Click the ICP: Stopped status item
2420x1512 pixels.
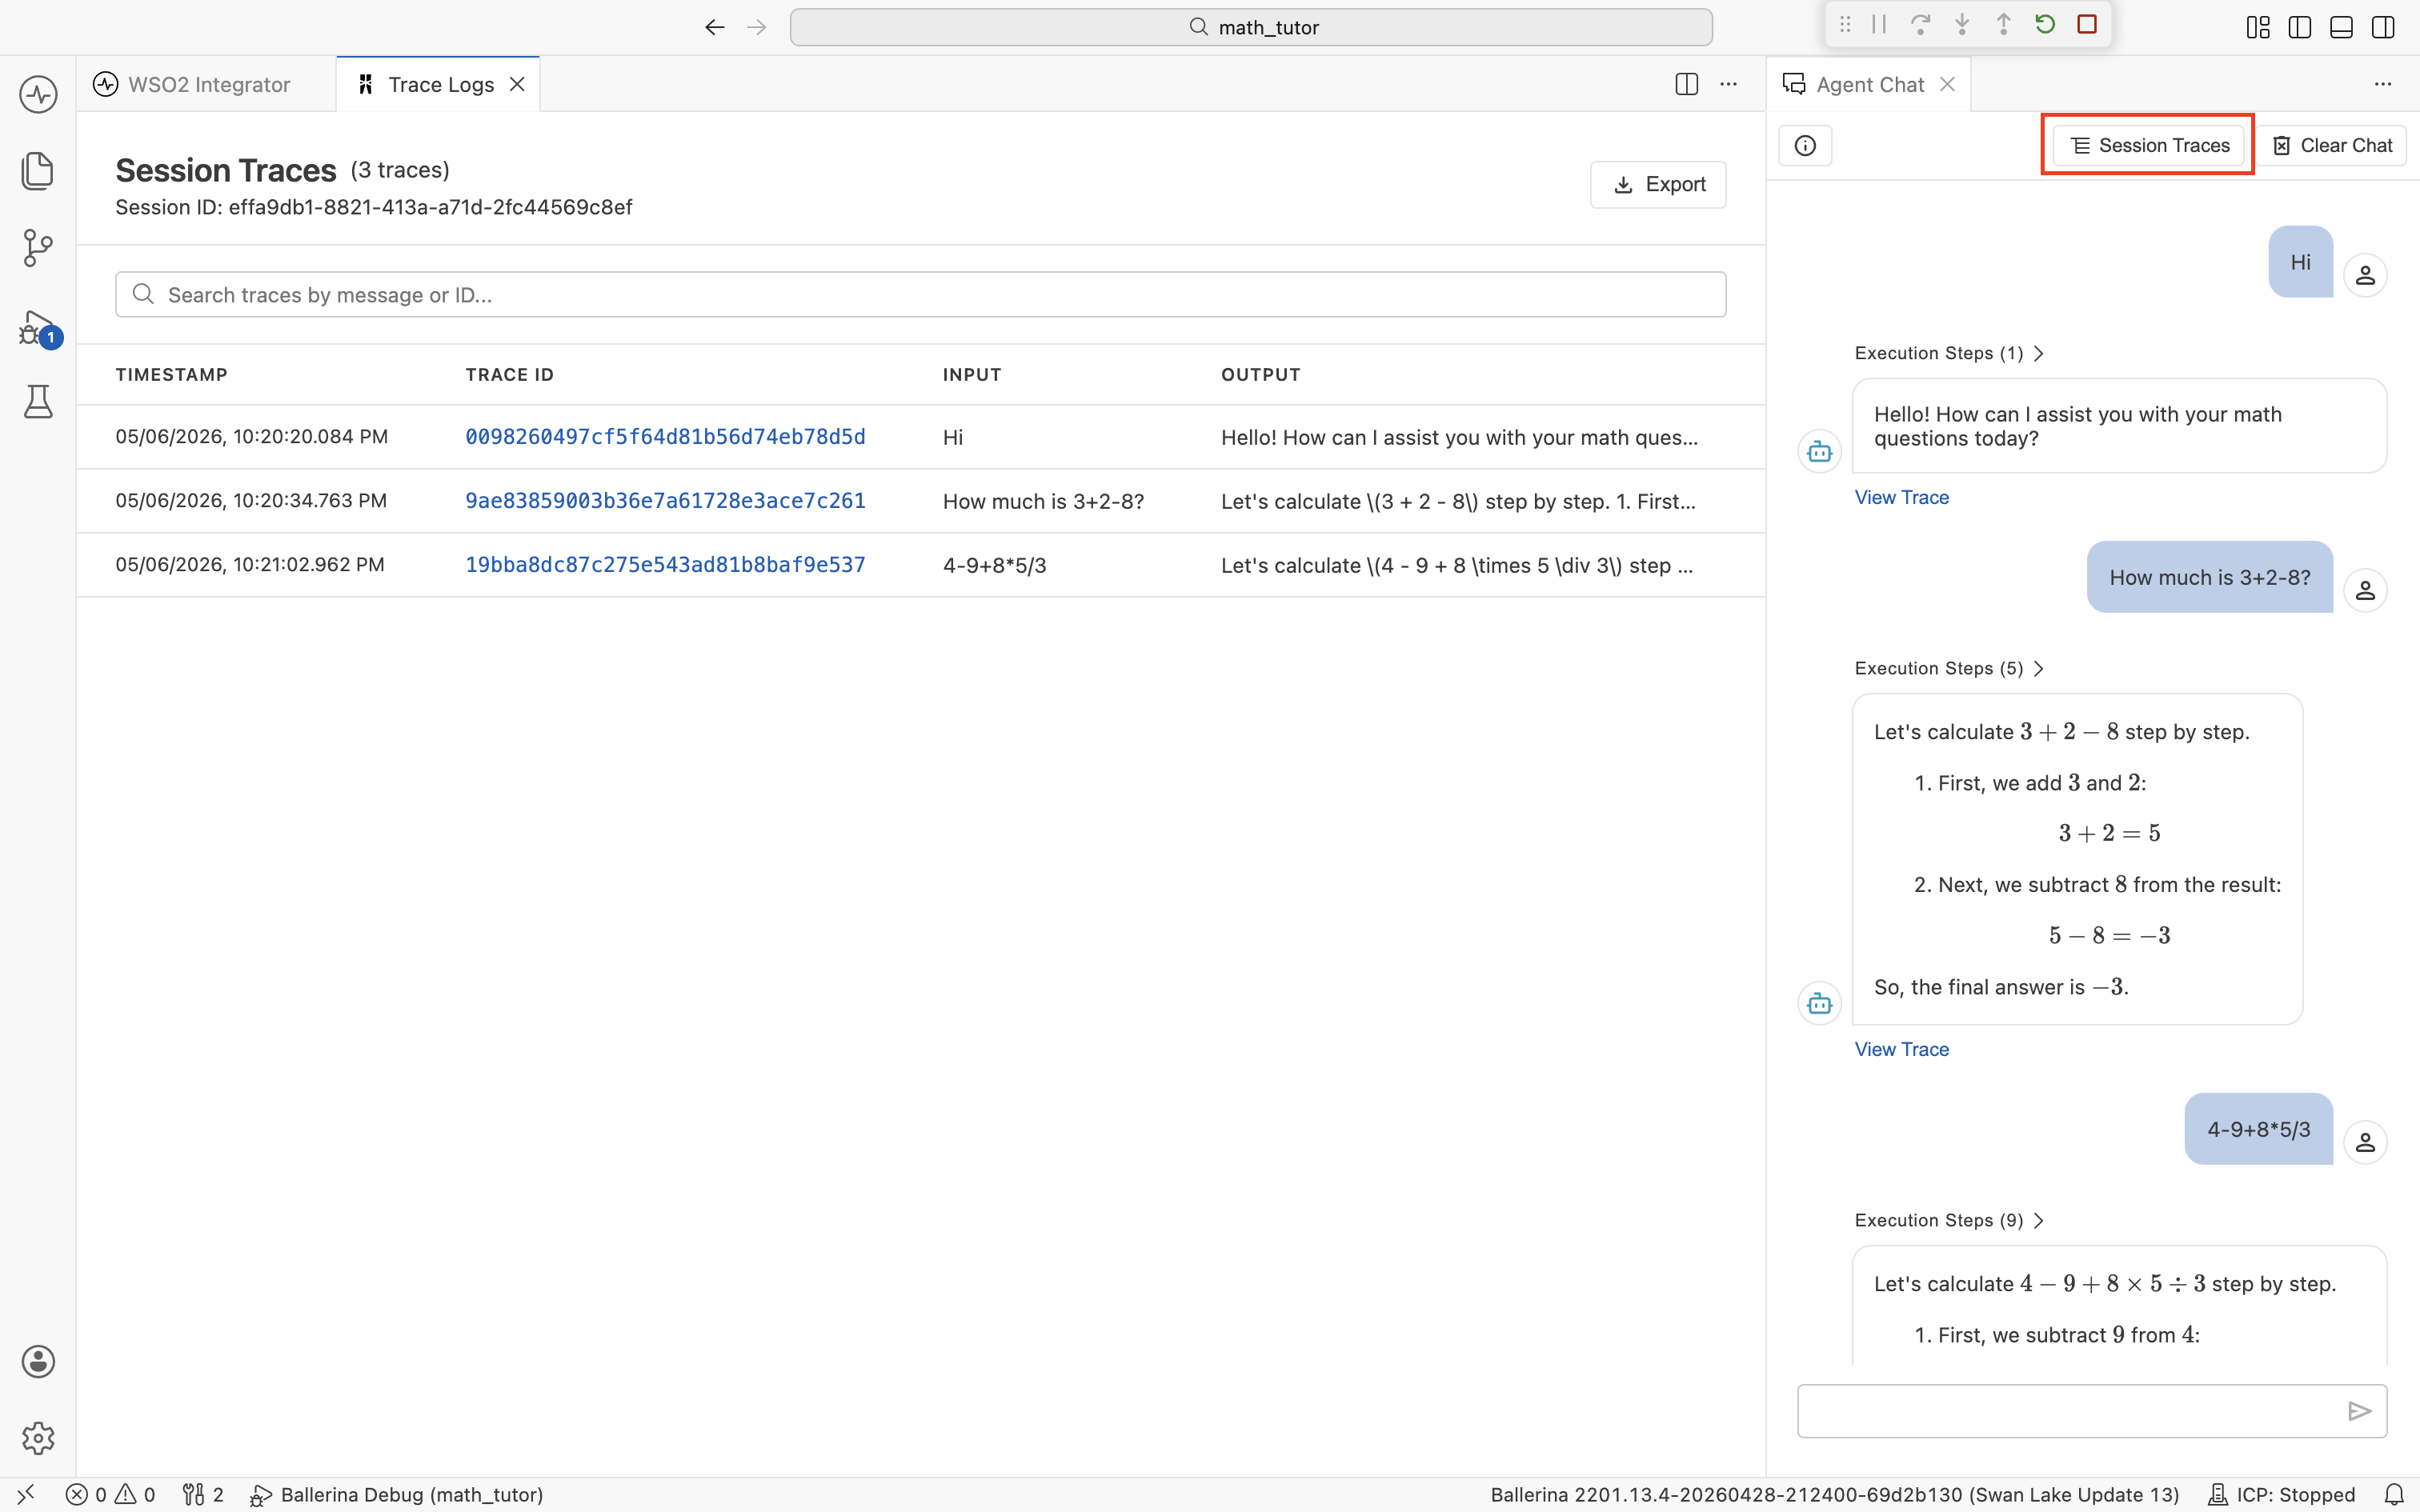coord(2282,1495)
